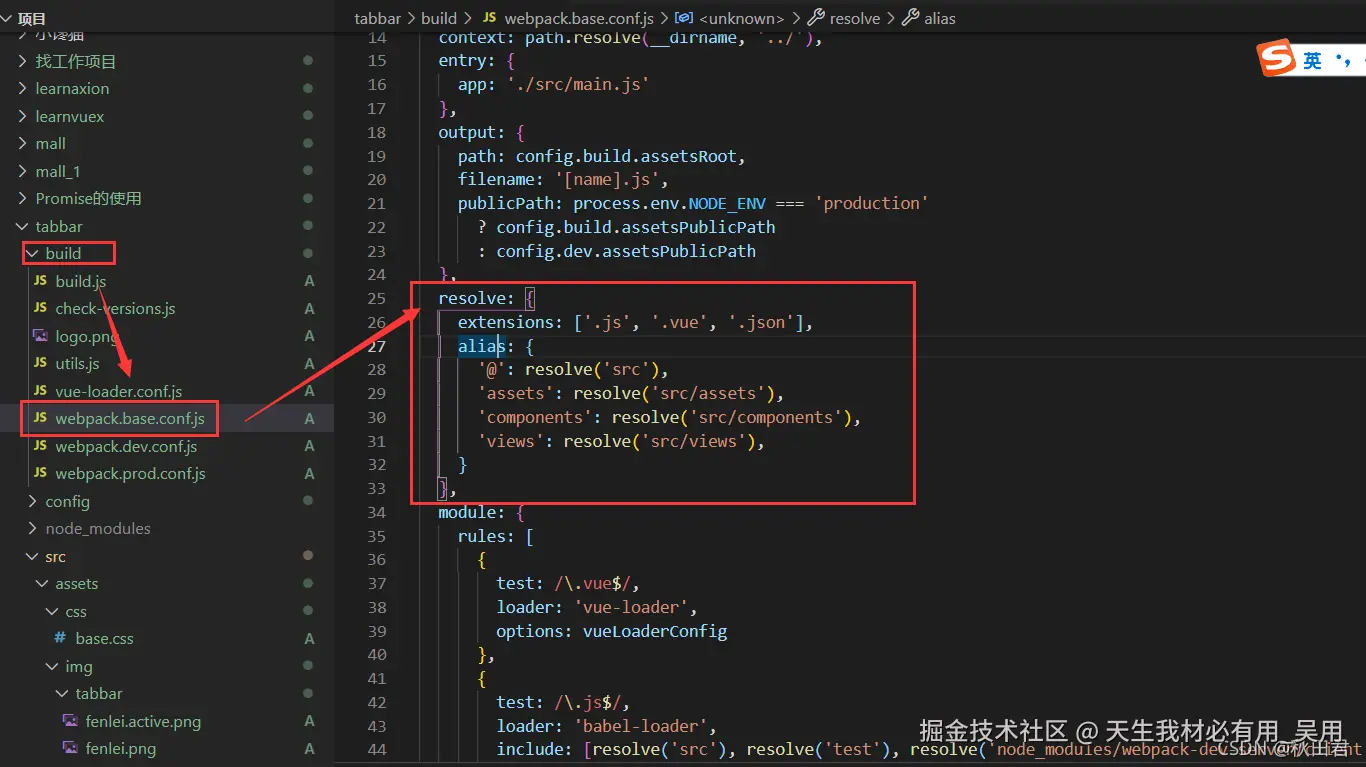The image size is (1366, 767).
Task: Click line number 27 in the gutter
Action: coord(376,345)
